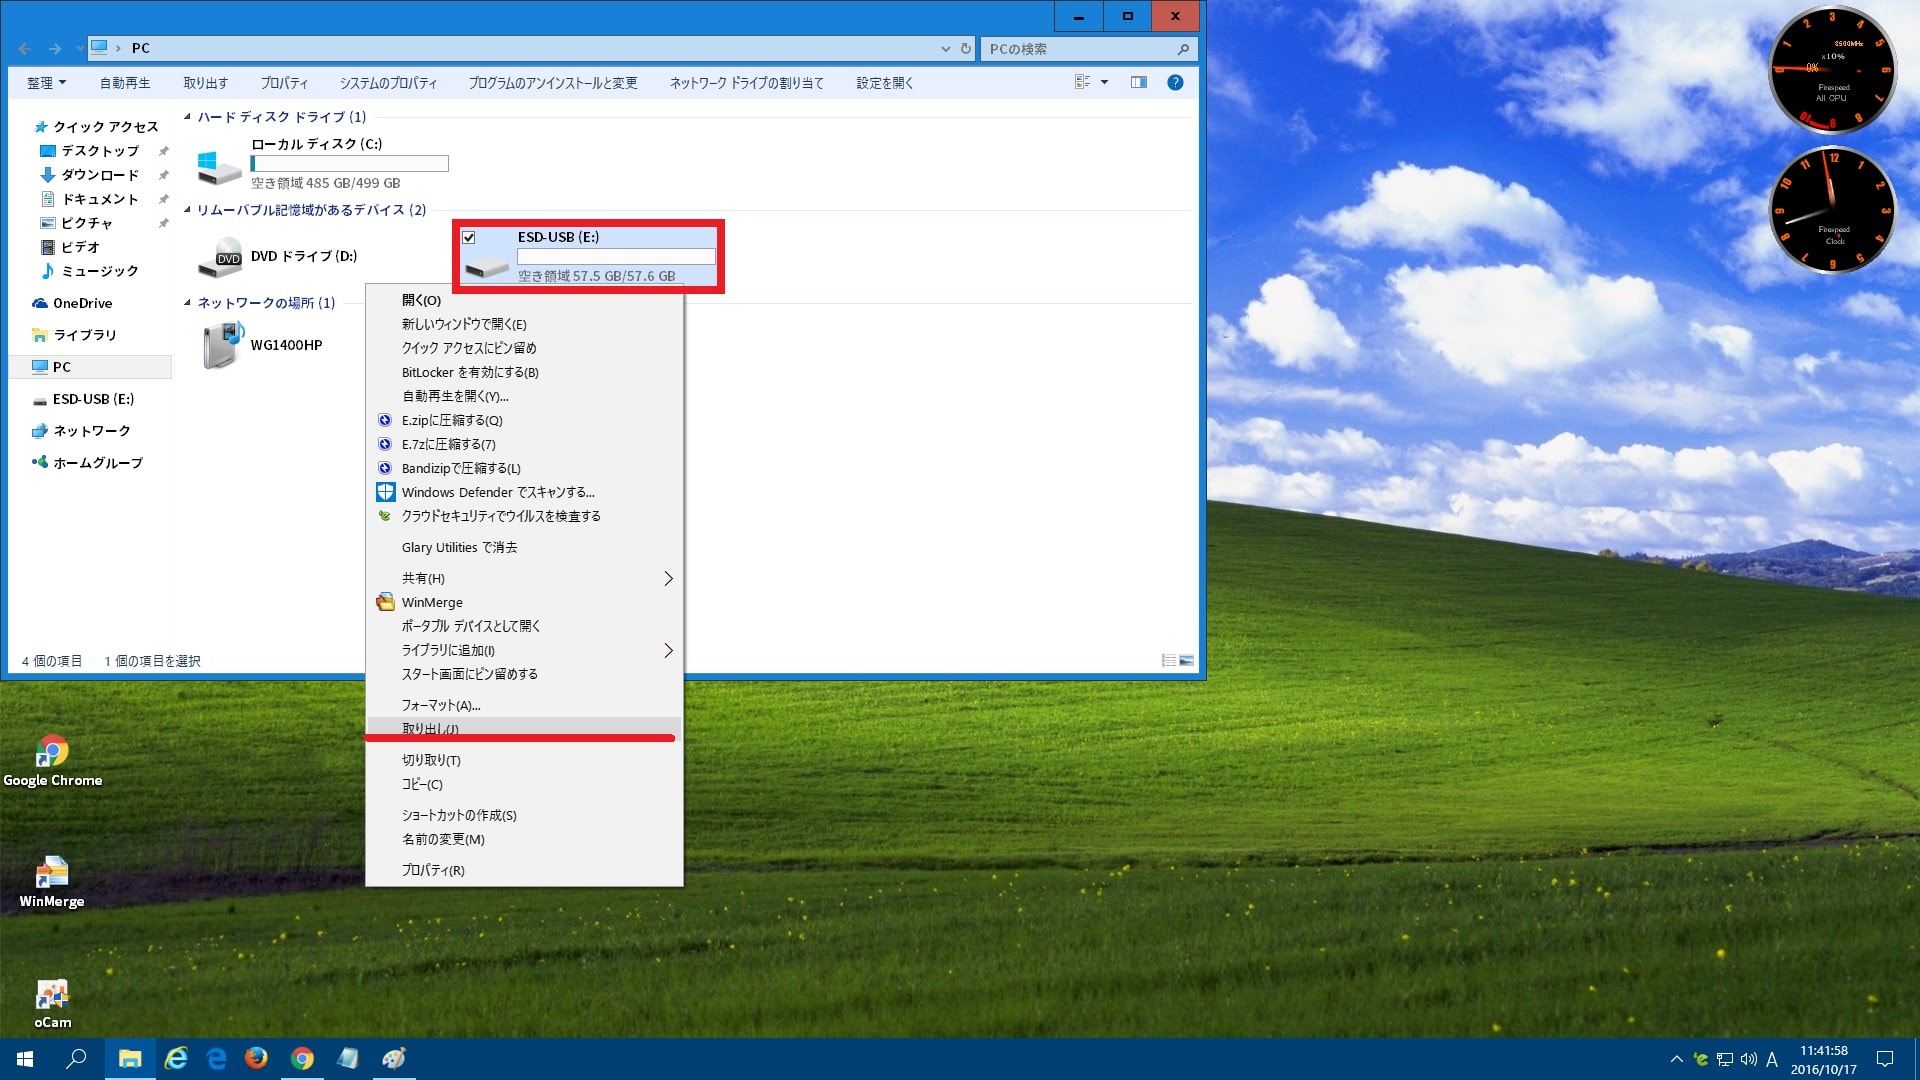Image resolution: width=1920 pixels, height=1080 pixels.
Task: Select the DVD drive (D:) icon
Action: point(219,257)
